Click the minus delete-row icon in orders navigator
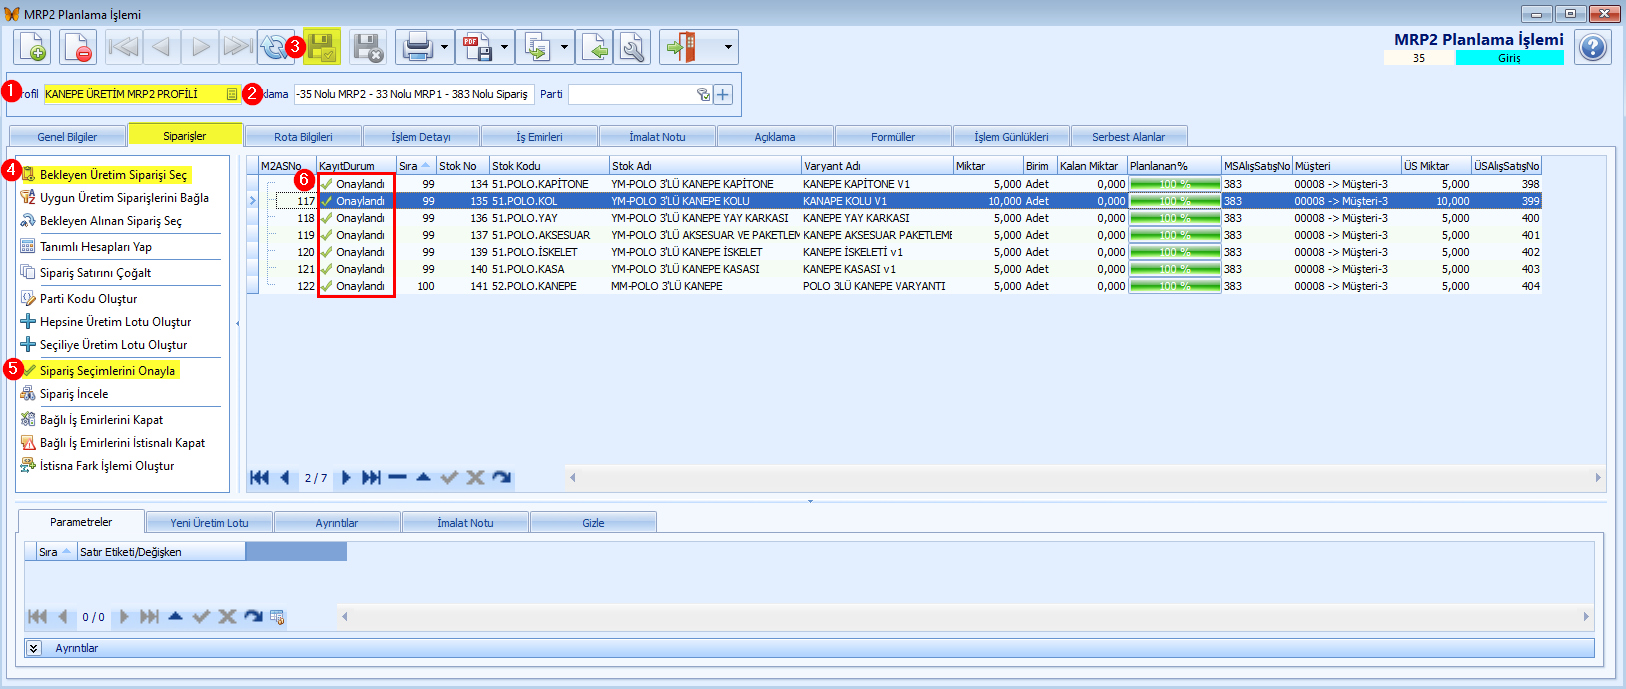The height and width of the screenshot is (689, 1626). pos(397,477)
